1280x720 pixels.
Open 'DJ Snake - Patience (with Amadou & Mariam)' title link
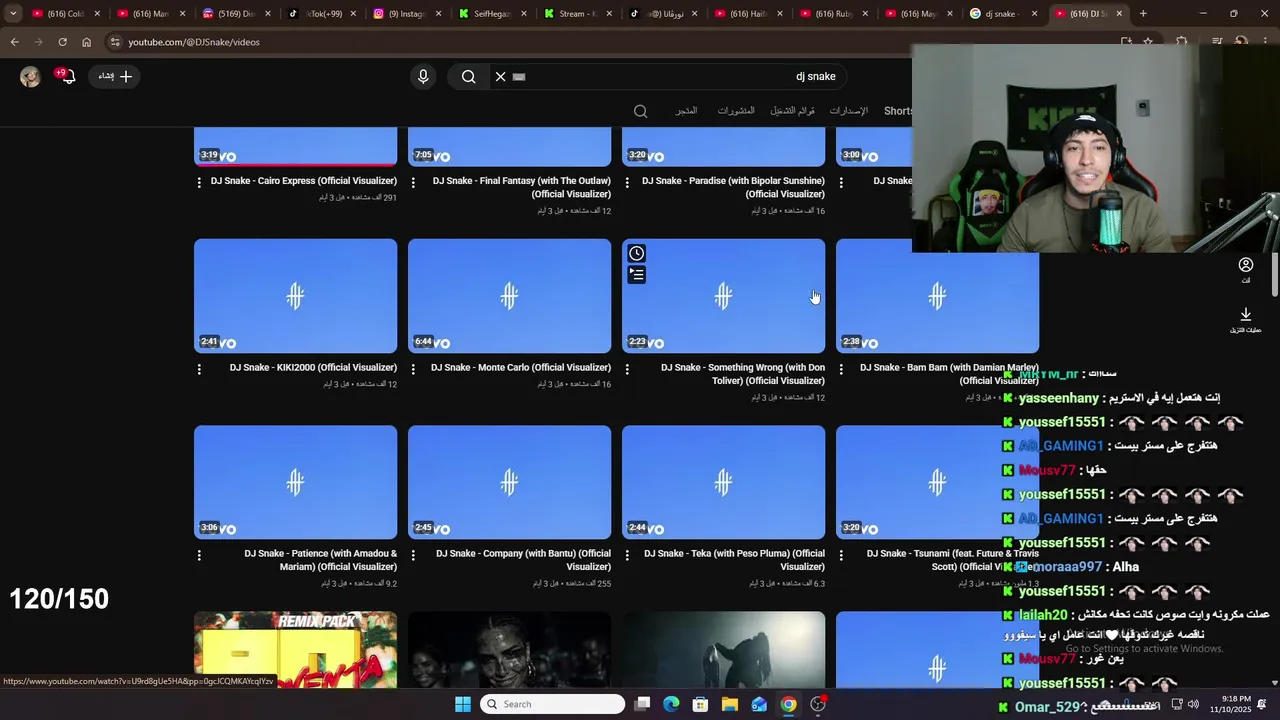[x=320, y=560]
